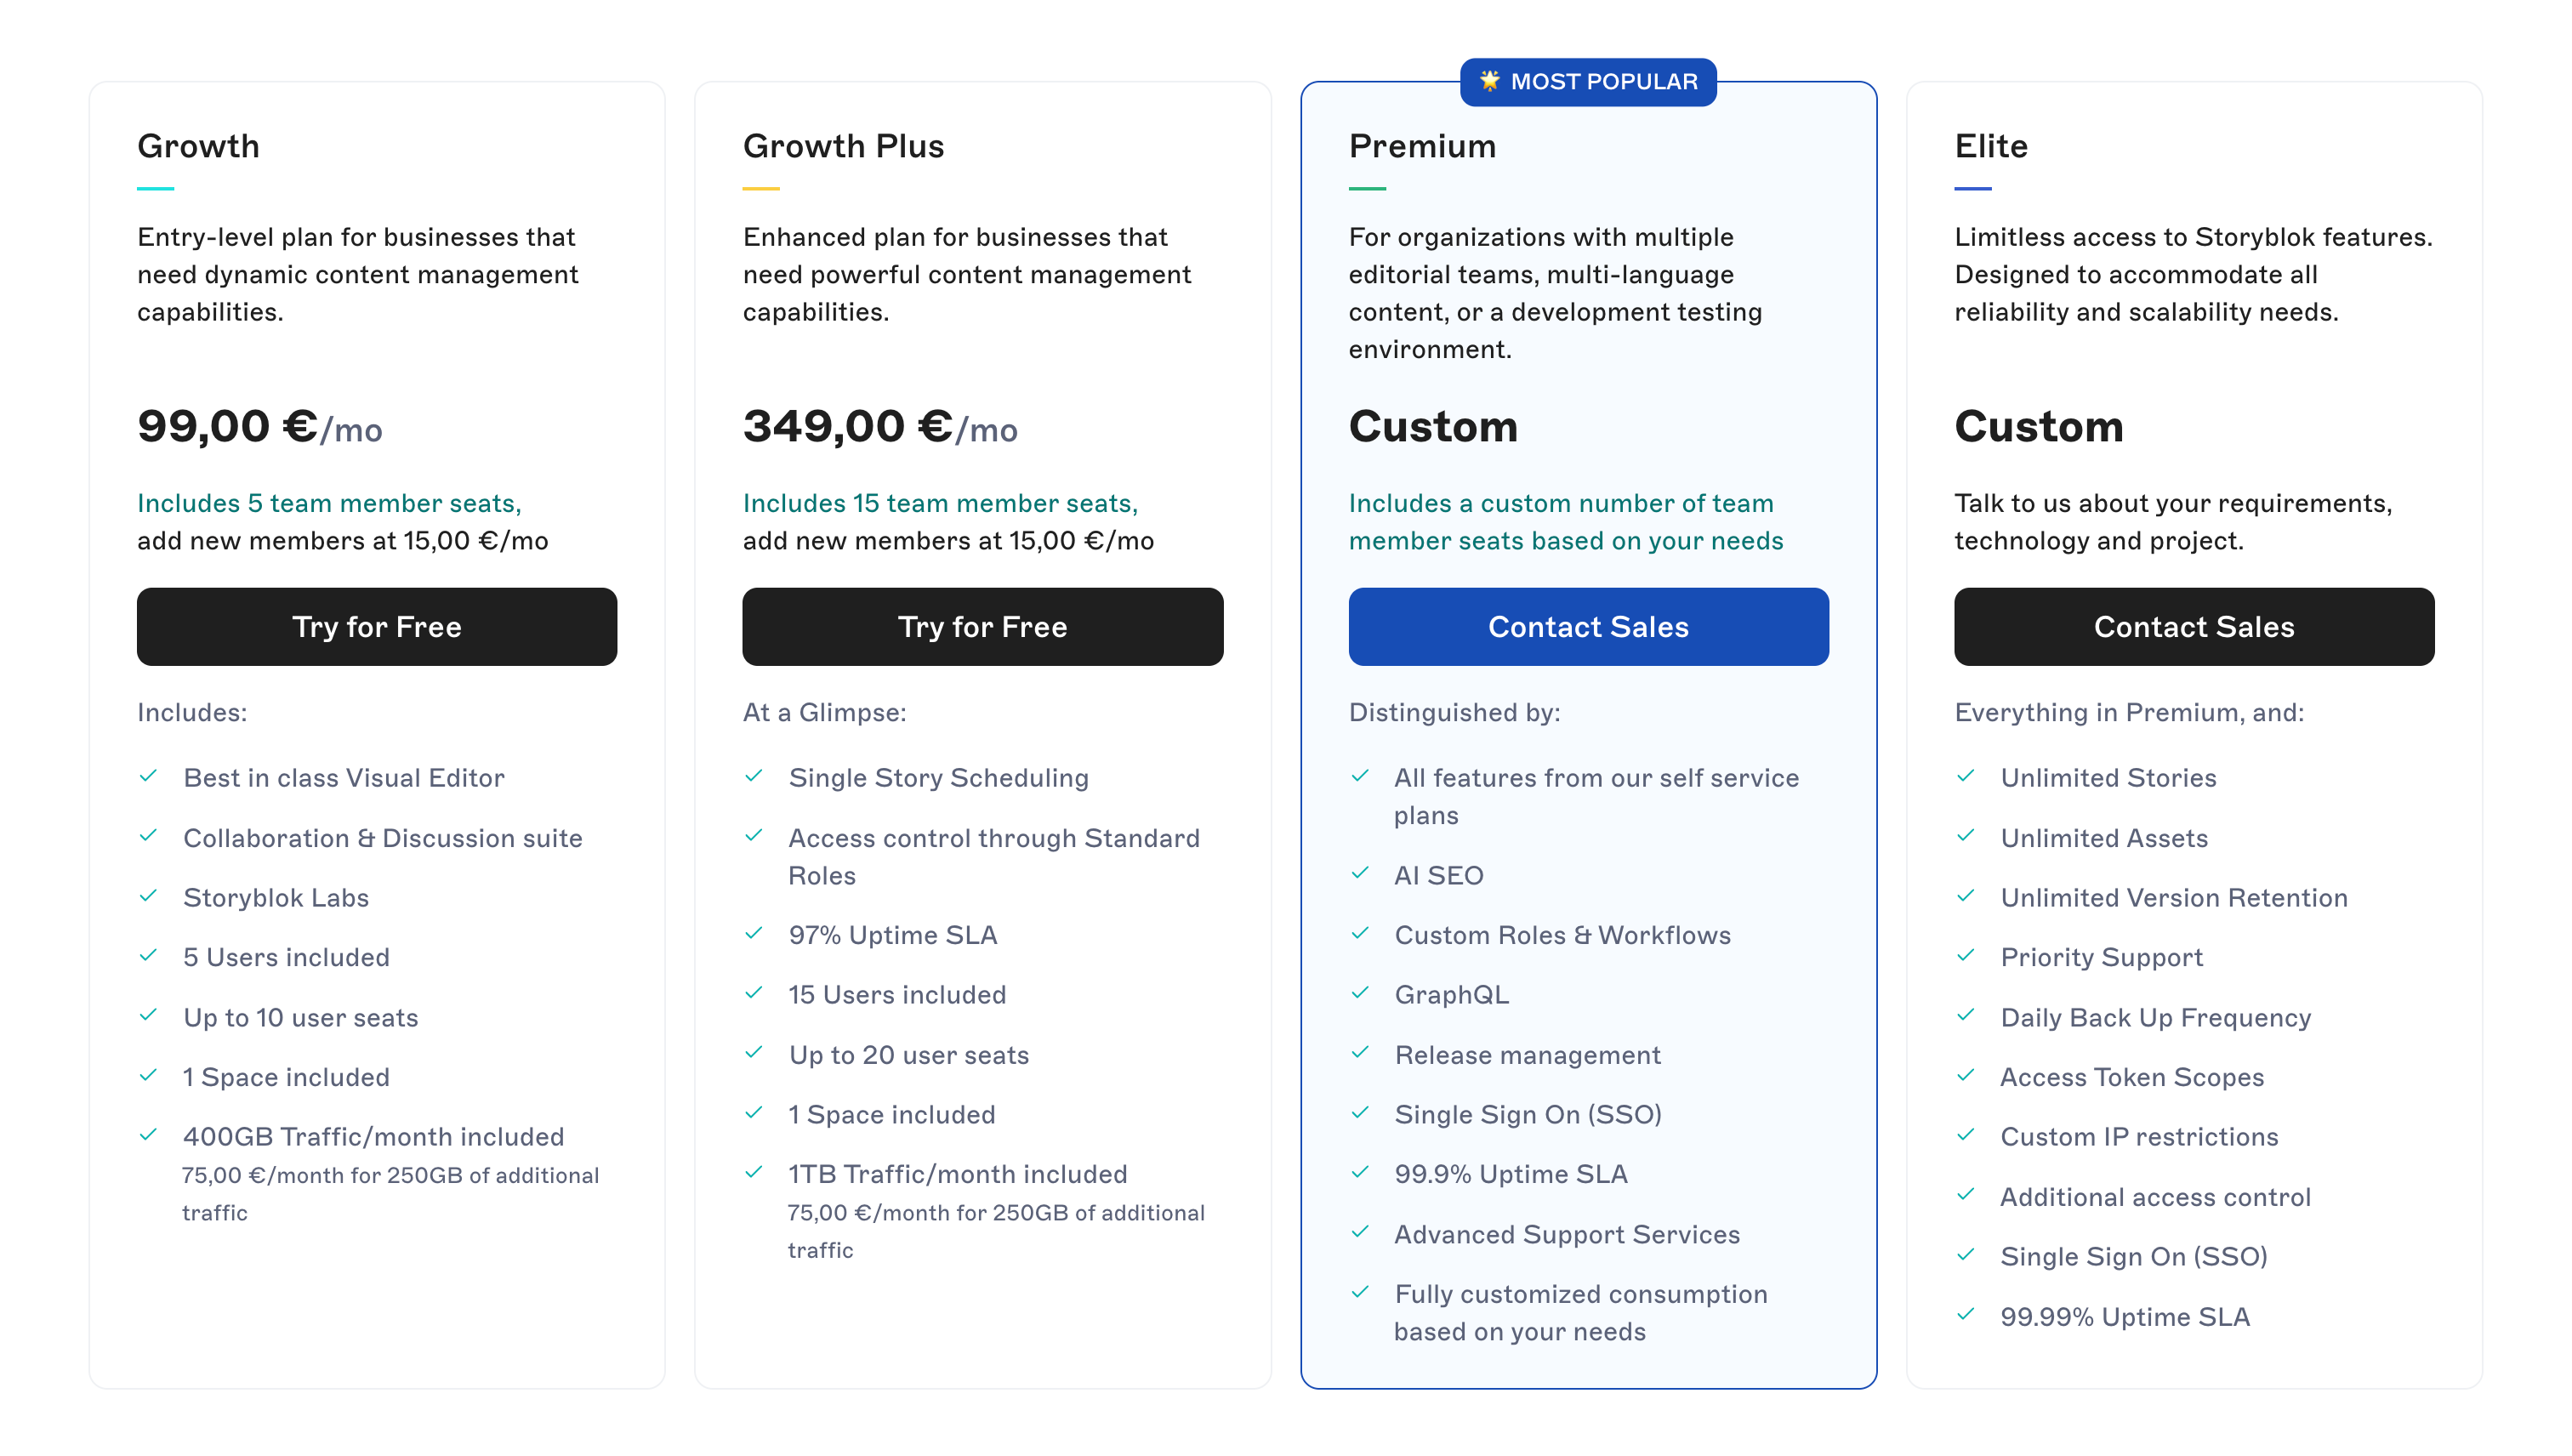Click checkmark icon next to 99.99% Uptime SLA
2572x1456 pixels.
tap(1966, 1314)
